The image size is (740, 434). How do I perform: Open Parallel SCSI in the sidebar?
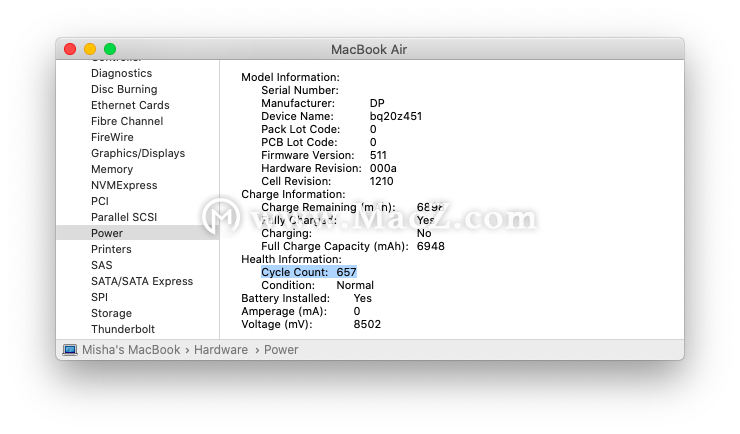tap(124, 217)
